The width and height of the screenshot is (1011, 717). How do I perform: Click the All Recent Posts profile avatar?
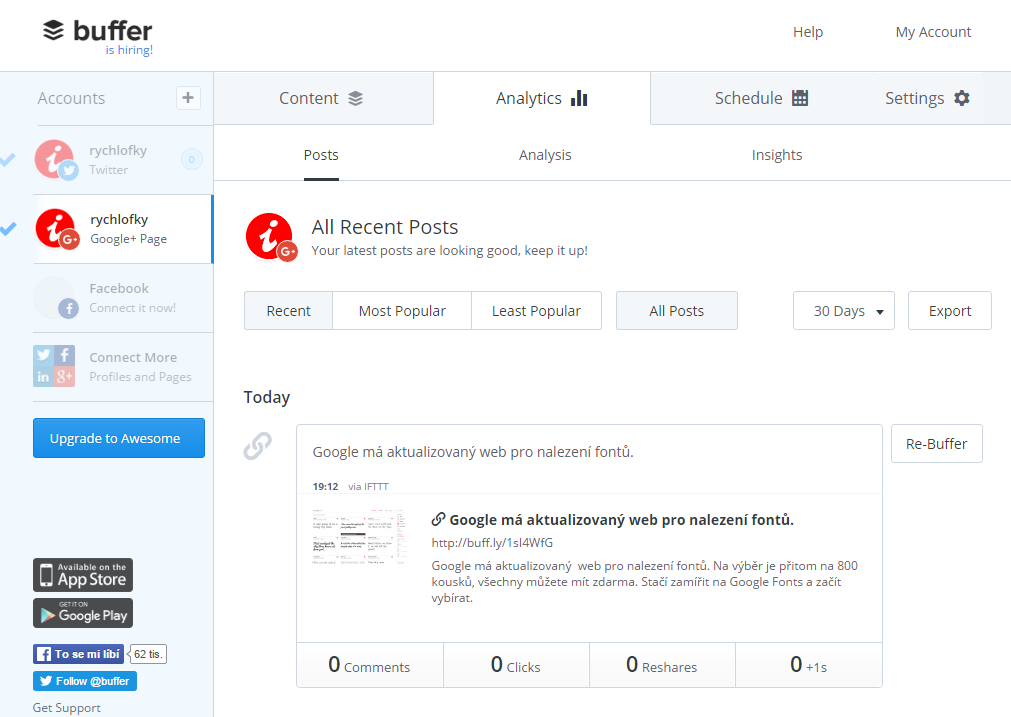tap(271, 237)
